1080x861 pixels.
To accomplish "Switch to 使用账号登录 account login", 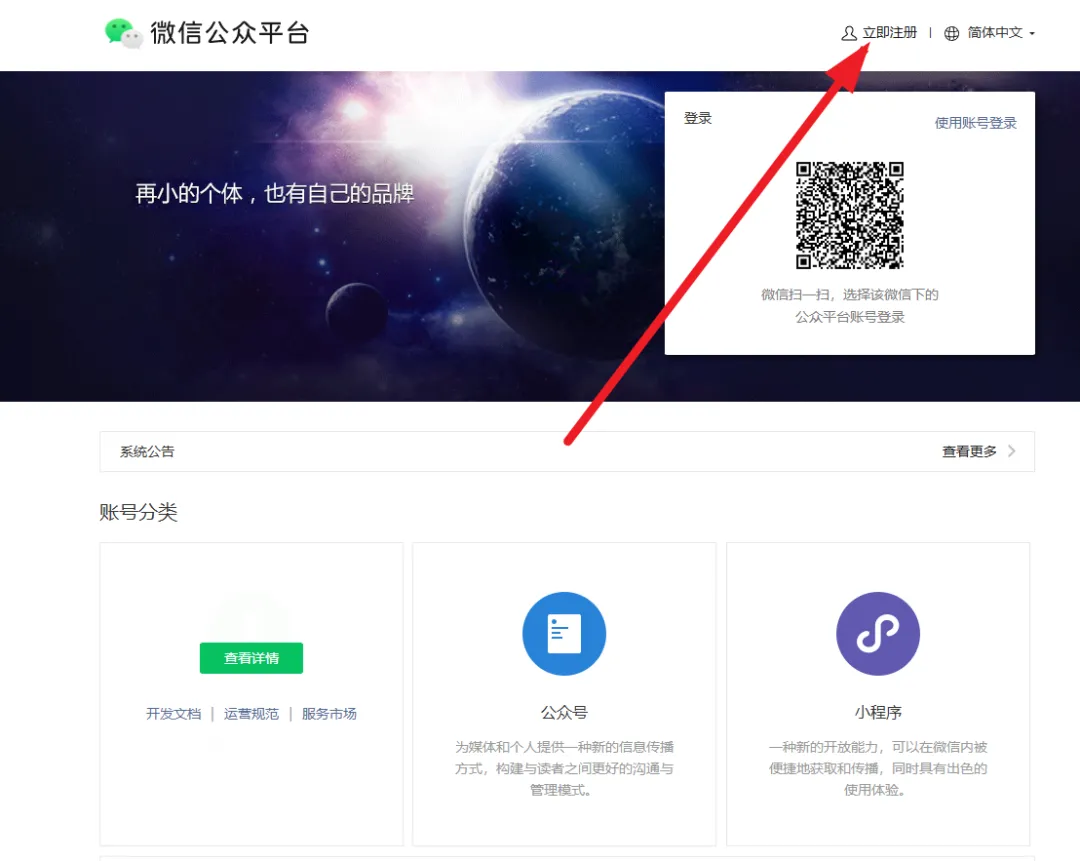I will click(975, 123).
